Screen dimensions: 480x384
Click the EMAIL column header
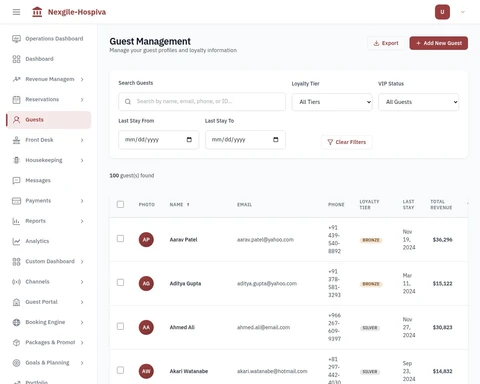pyautogui.click(x=244, y=205)
